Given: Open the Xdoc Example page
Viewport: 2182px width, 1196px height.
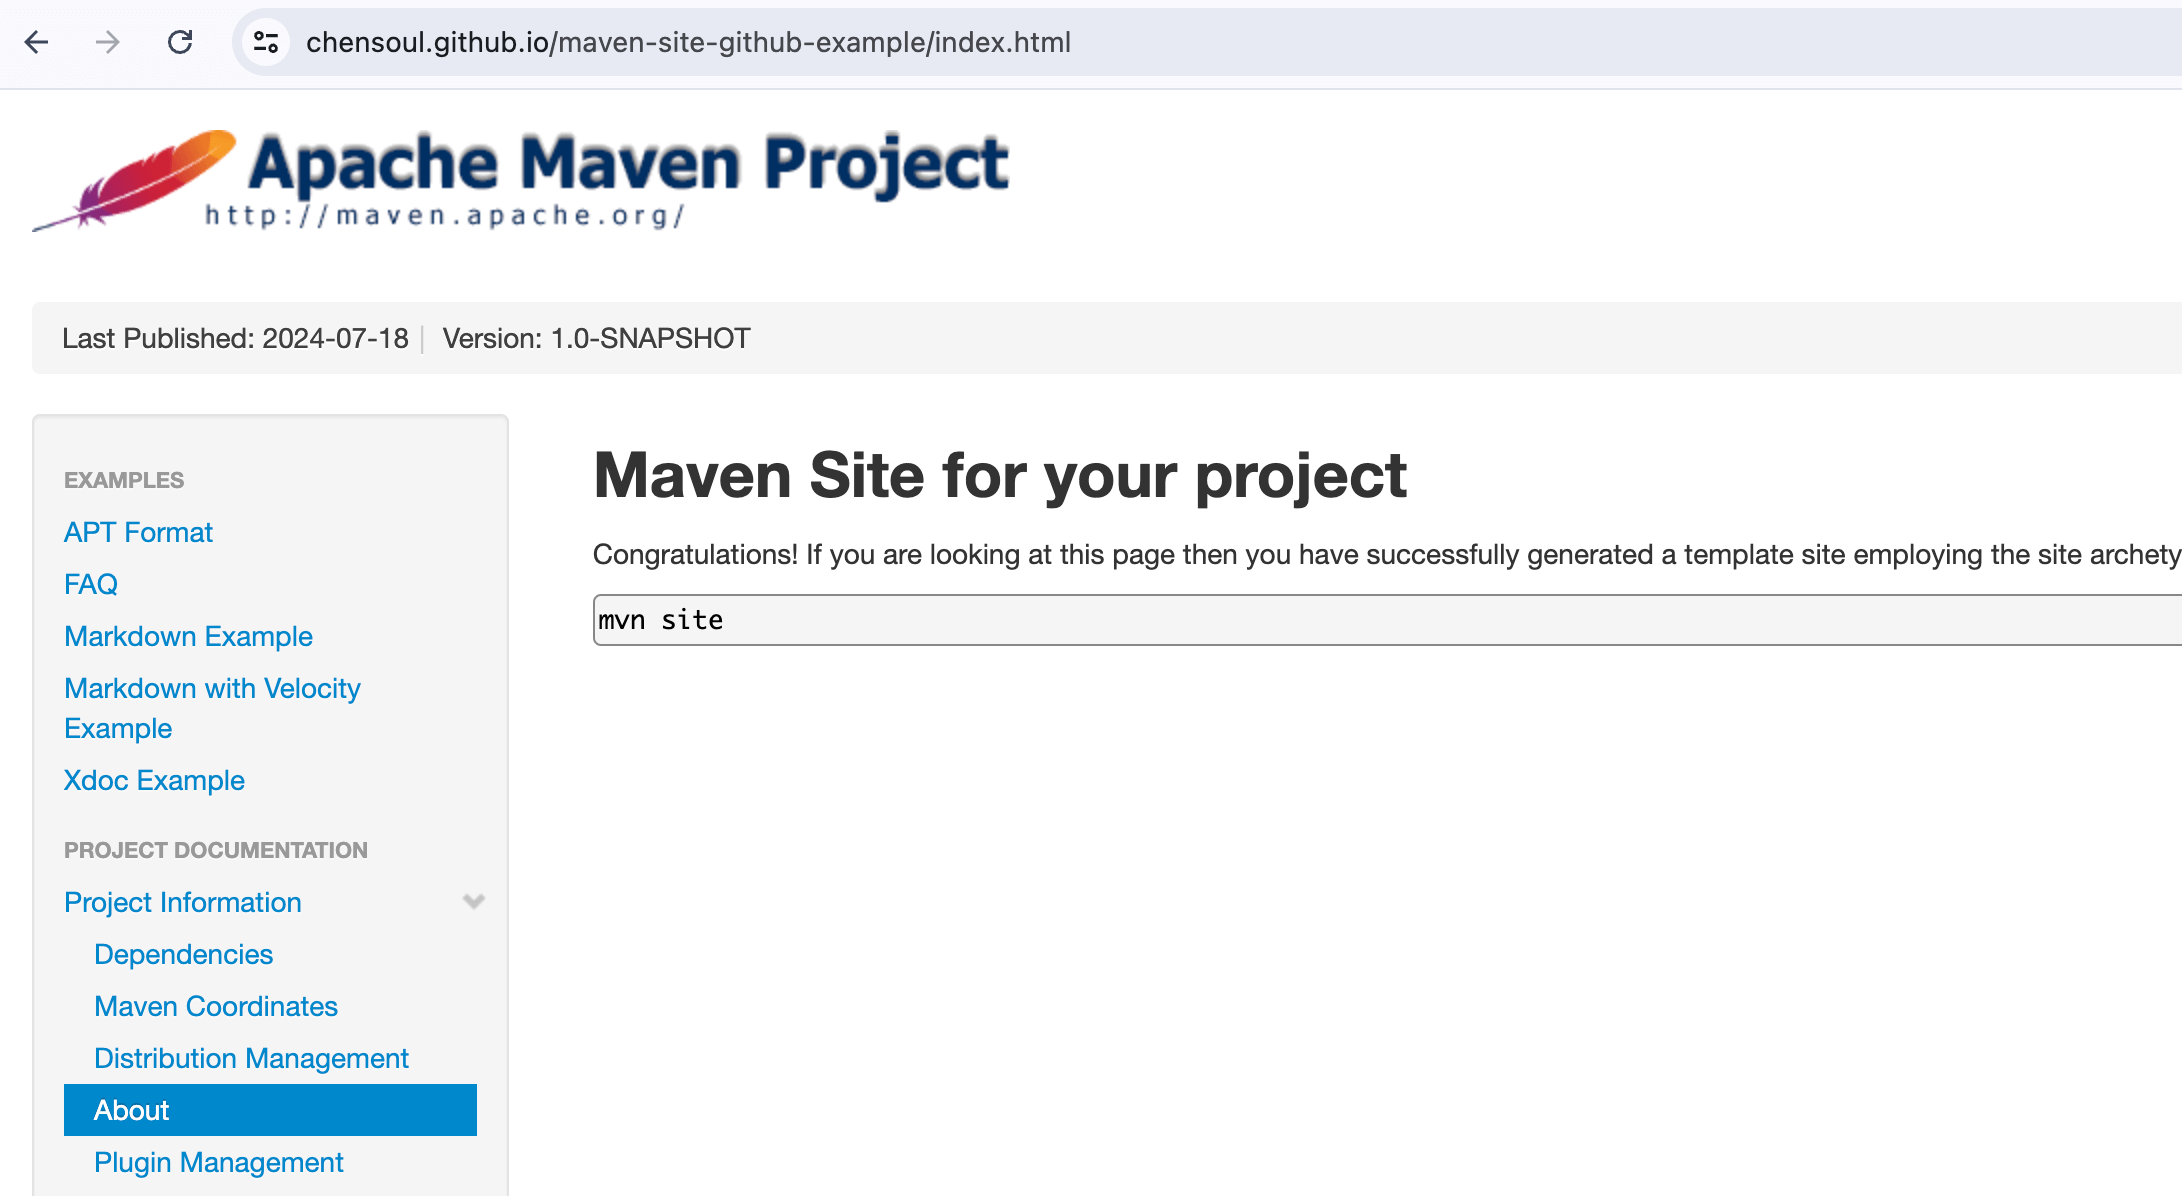Looking at the screenshot, I should pos(153,781).
